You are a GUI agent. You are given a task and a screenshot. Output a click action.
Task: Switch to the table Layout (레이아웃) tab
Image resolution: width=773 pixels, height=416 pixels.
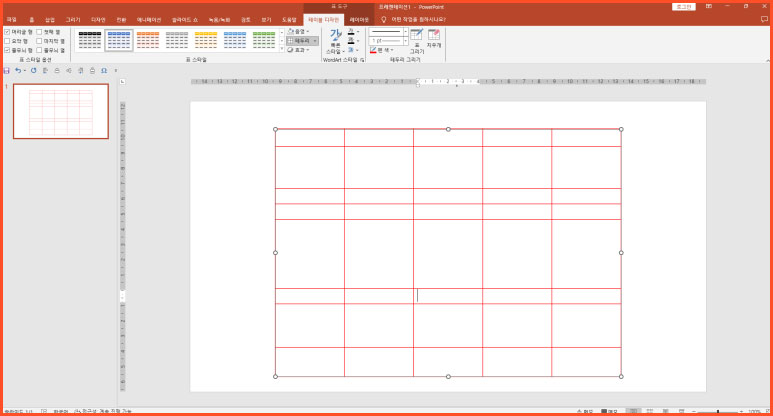(x=359, y=20)
